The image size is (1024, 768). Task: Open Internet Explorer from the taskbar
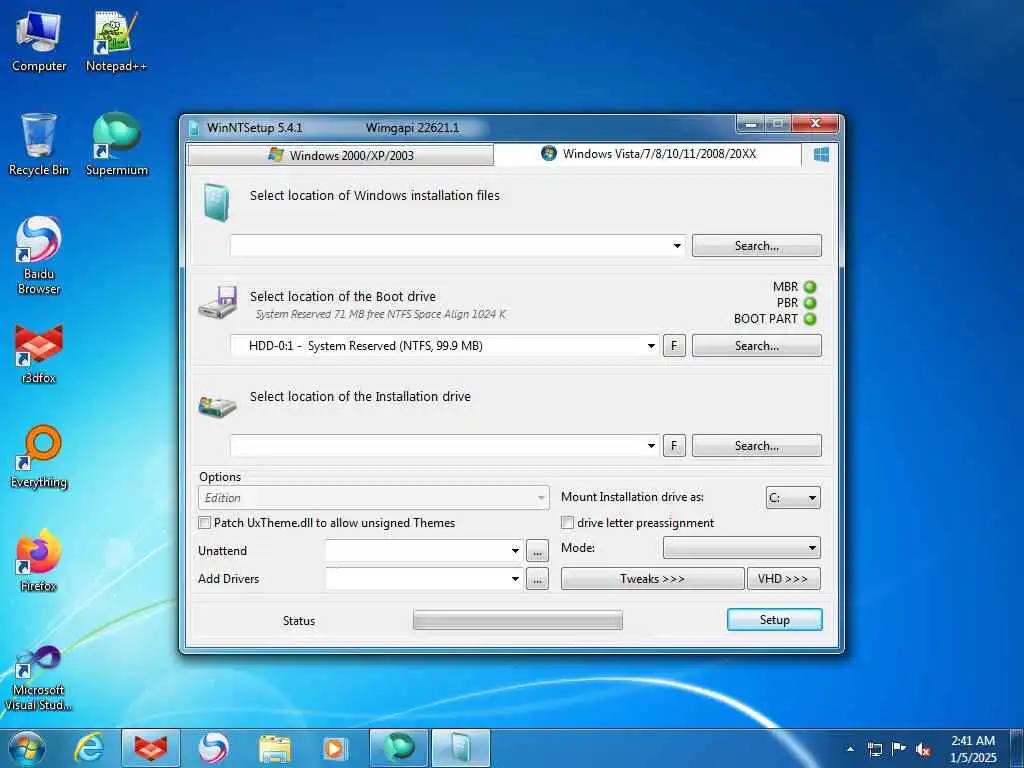[x=88, y=748]
